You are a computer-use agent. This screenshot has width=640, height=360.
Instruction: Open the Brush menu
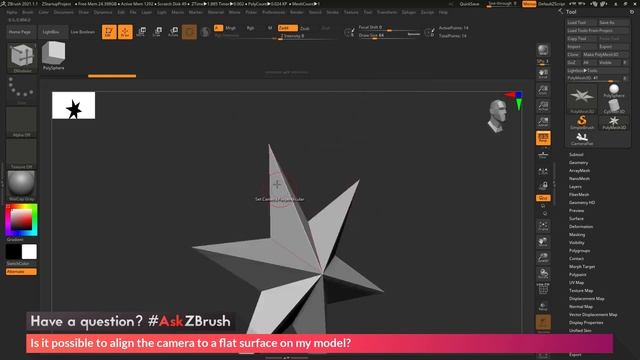[27, 12]
